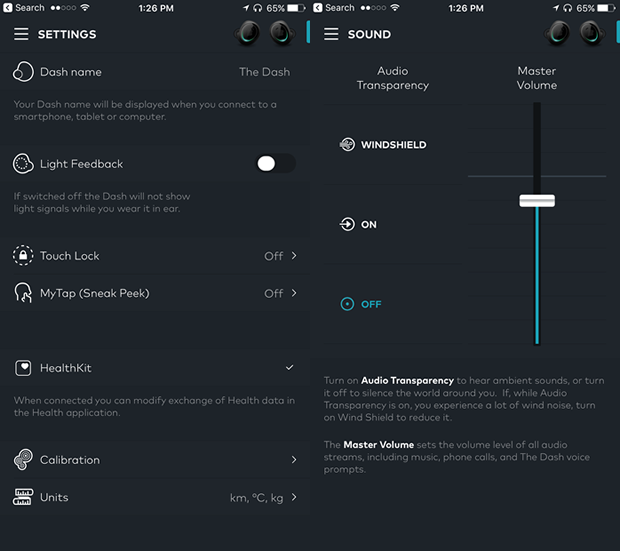Select Audio Transparency ON option

[x=359, y=225]
